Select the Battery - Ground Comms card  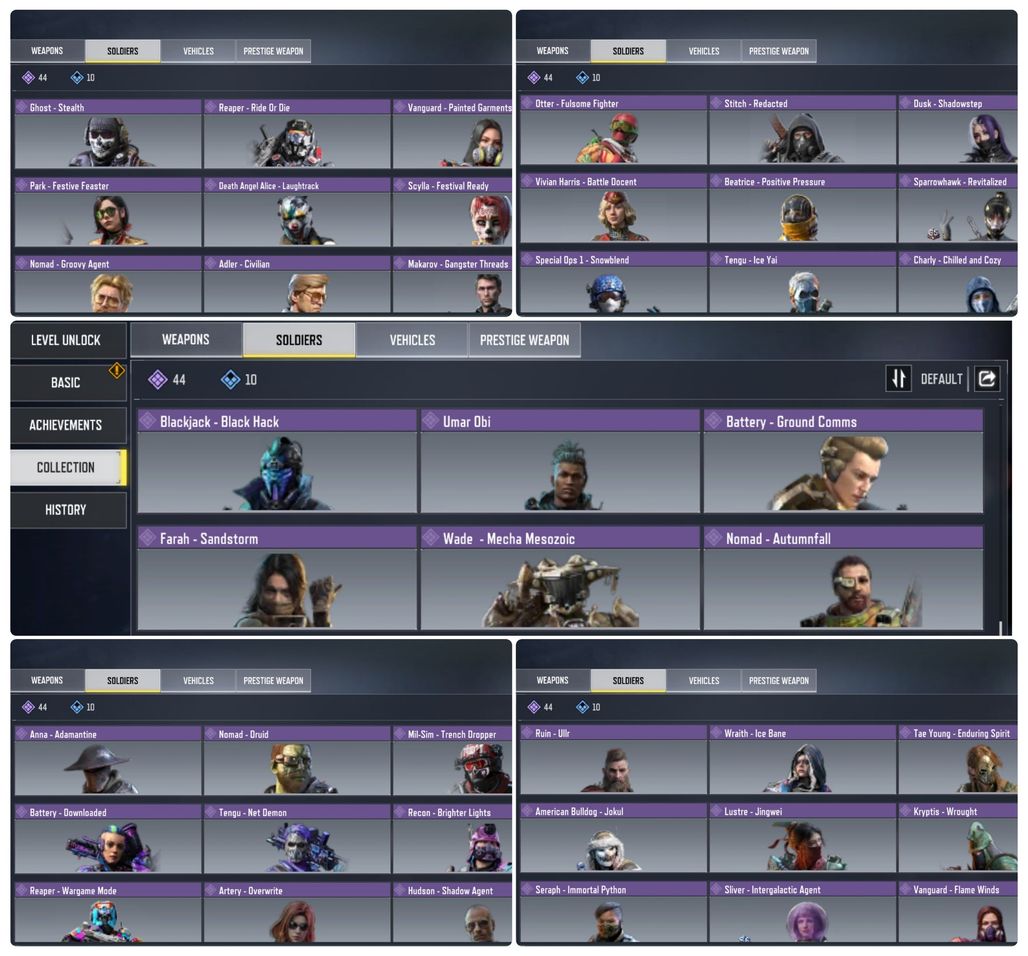pos(843,461)
